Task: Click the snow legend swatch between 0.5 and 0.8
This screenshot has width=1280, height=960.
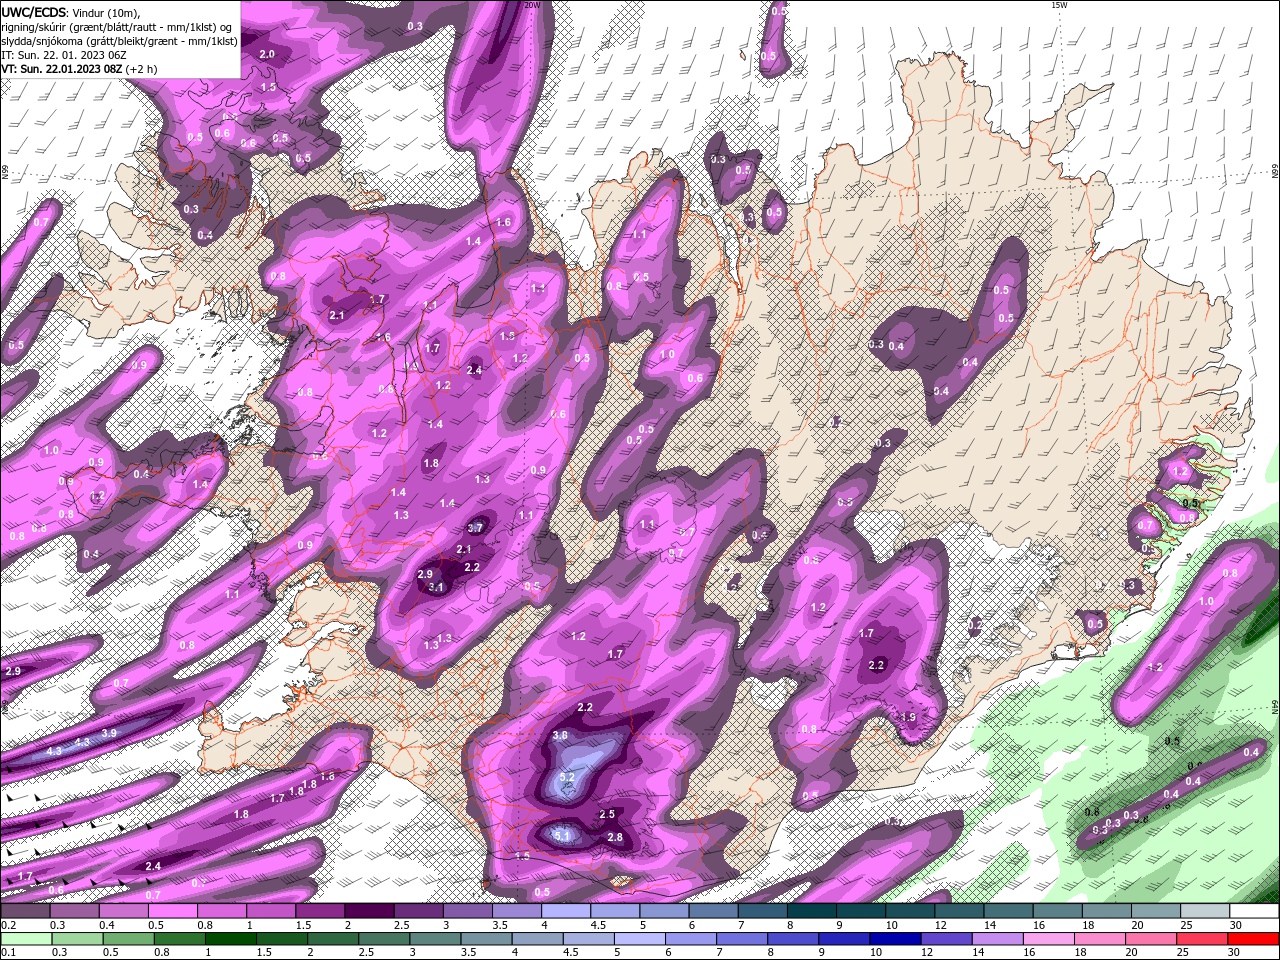Action: (173, 911)
